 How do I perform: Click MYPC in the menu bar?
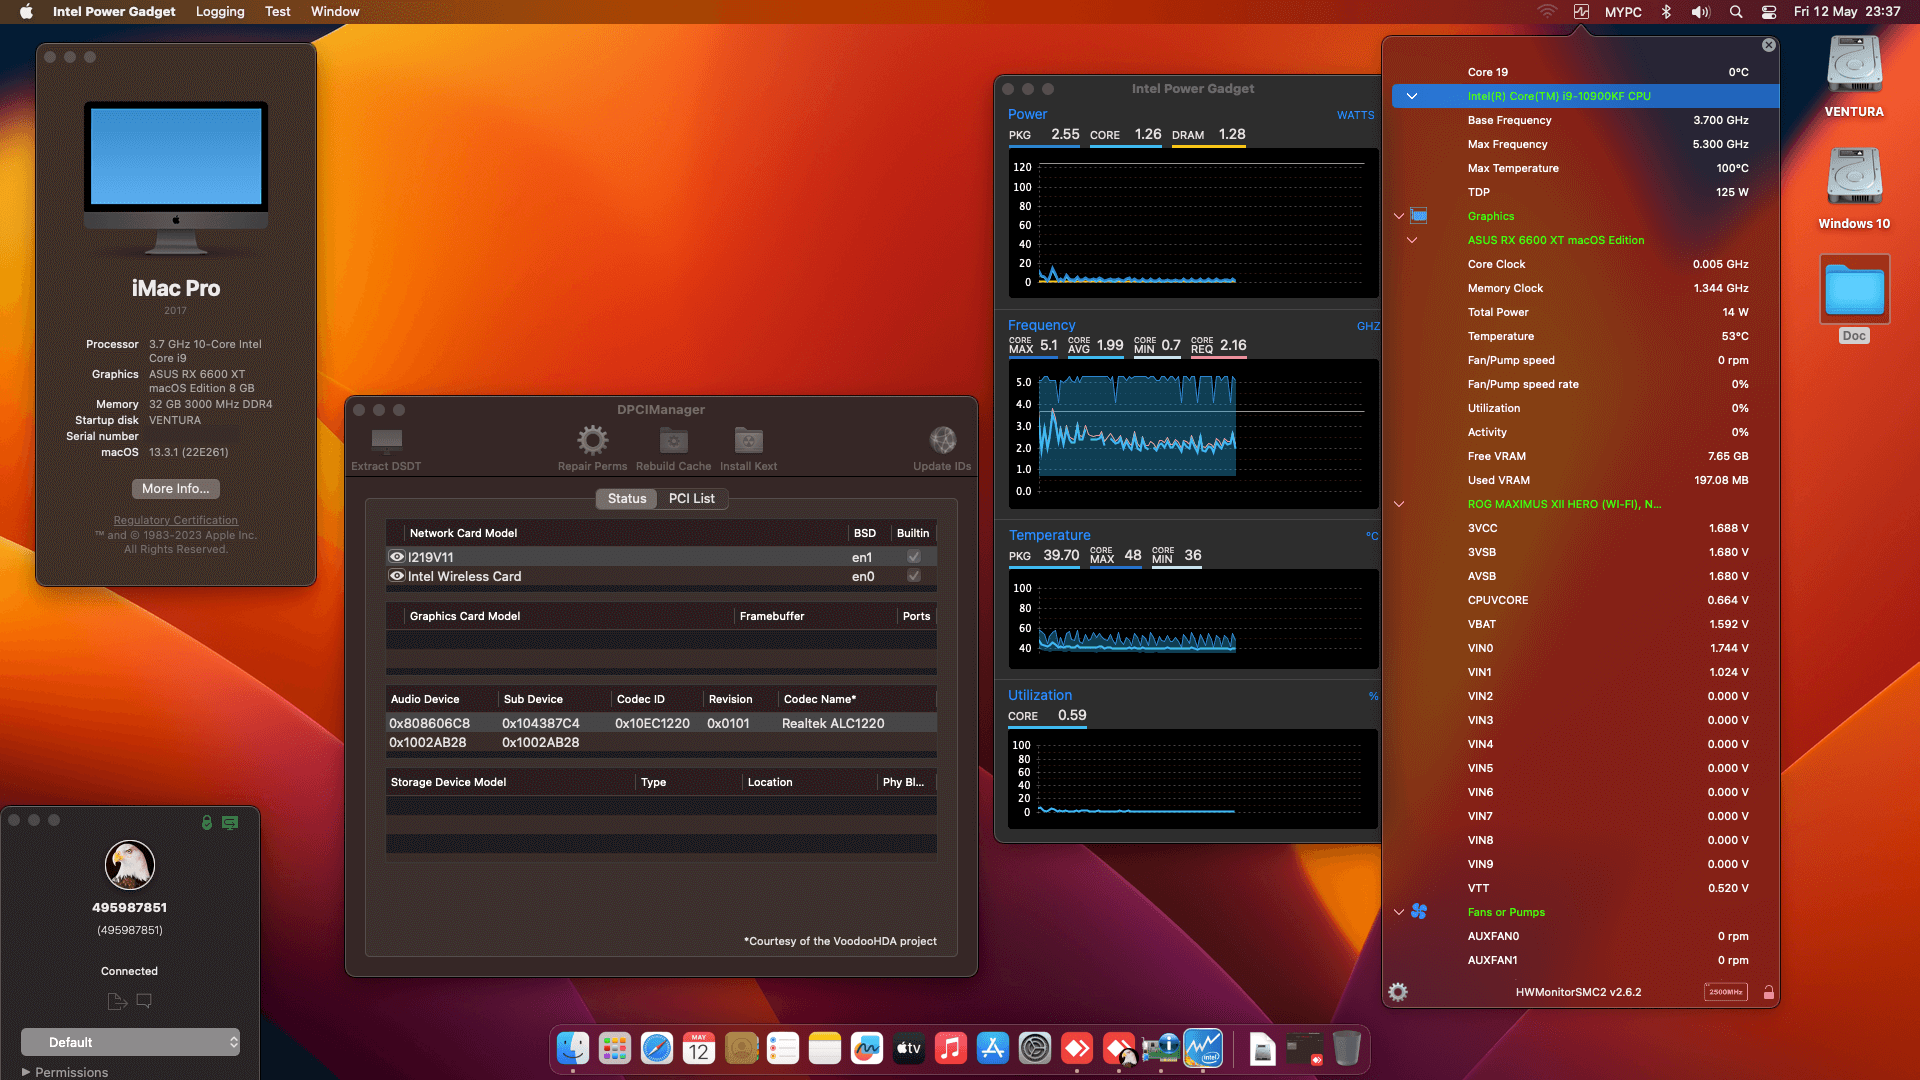[x=1623, y=12]
